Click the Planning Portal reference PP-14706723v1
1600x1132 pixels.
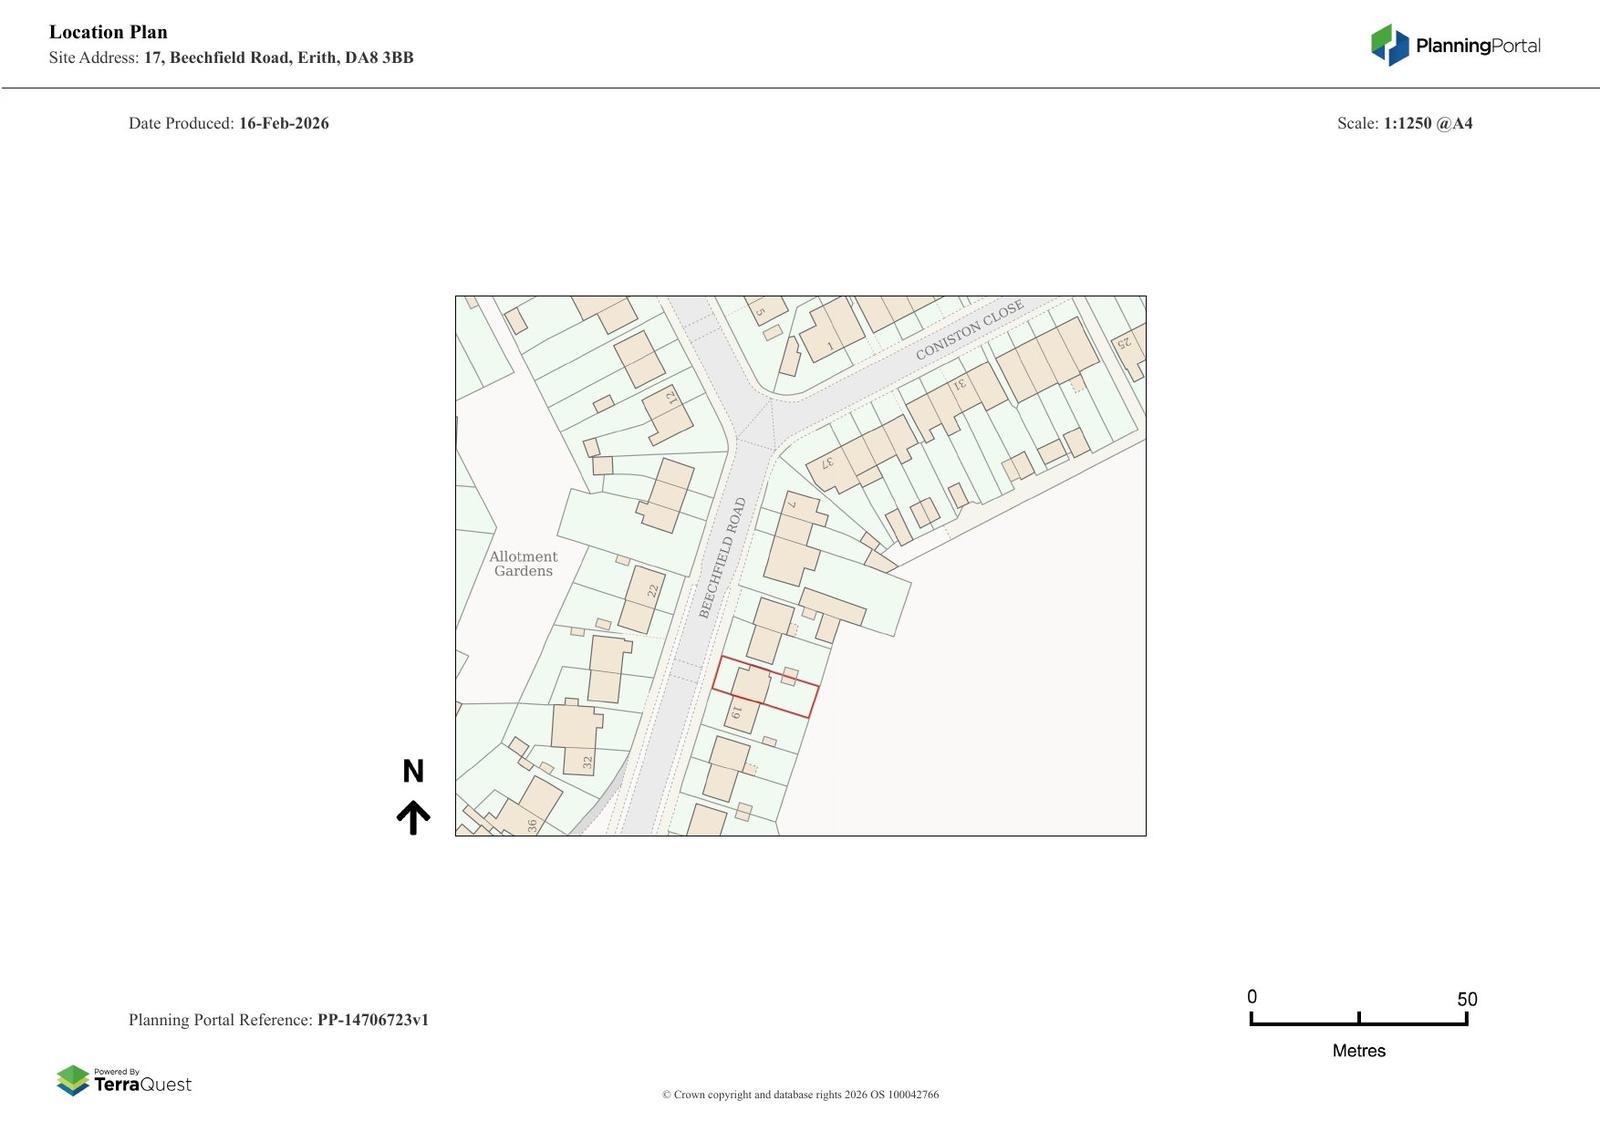point(372,1020)
